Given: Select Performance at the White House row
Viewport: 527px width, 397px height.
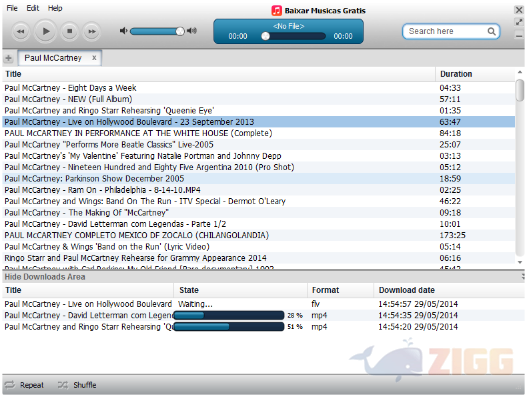Looking at the screenshot, I should point(258,133).
